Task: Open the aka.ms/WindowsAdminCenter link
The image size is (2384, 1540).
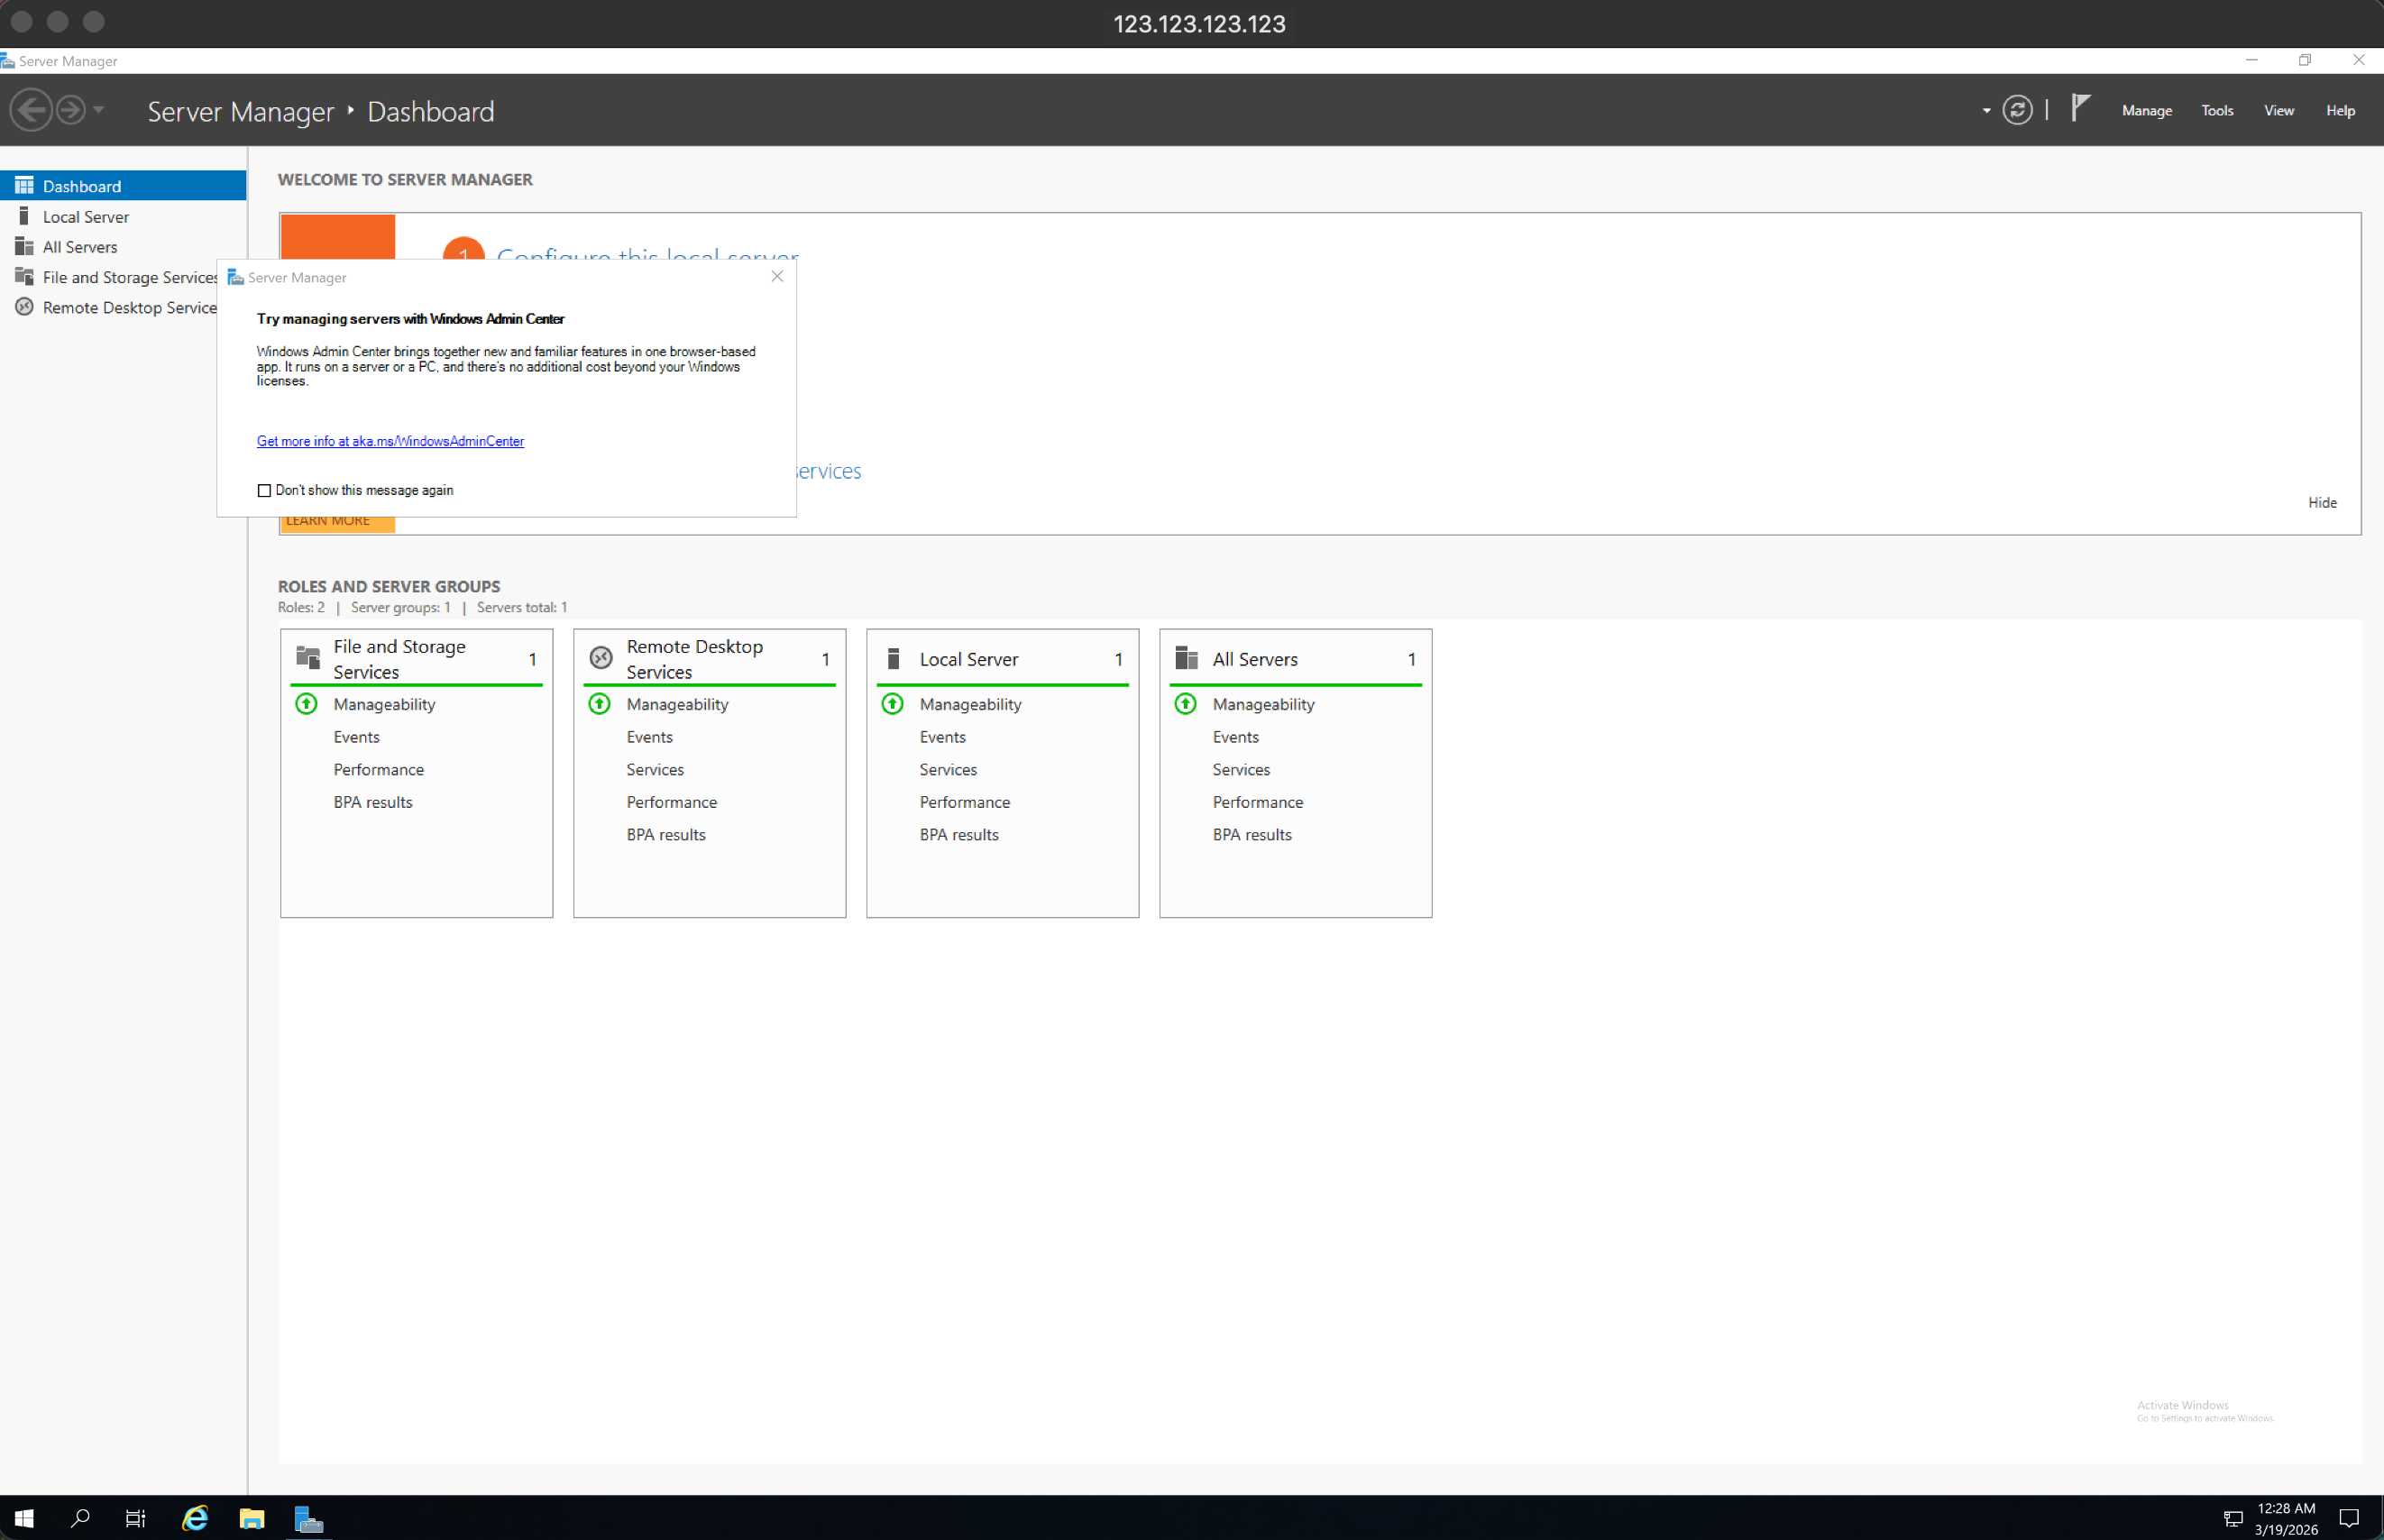Action: [x=390, y=441]
